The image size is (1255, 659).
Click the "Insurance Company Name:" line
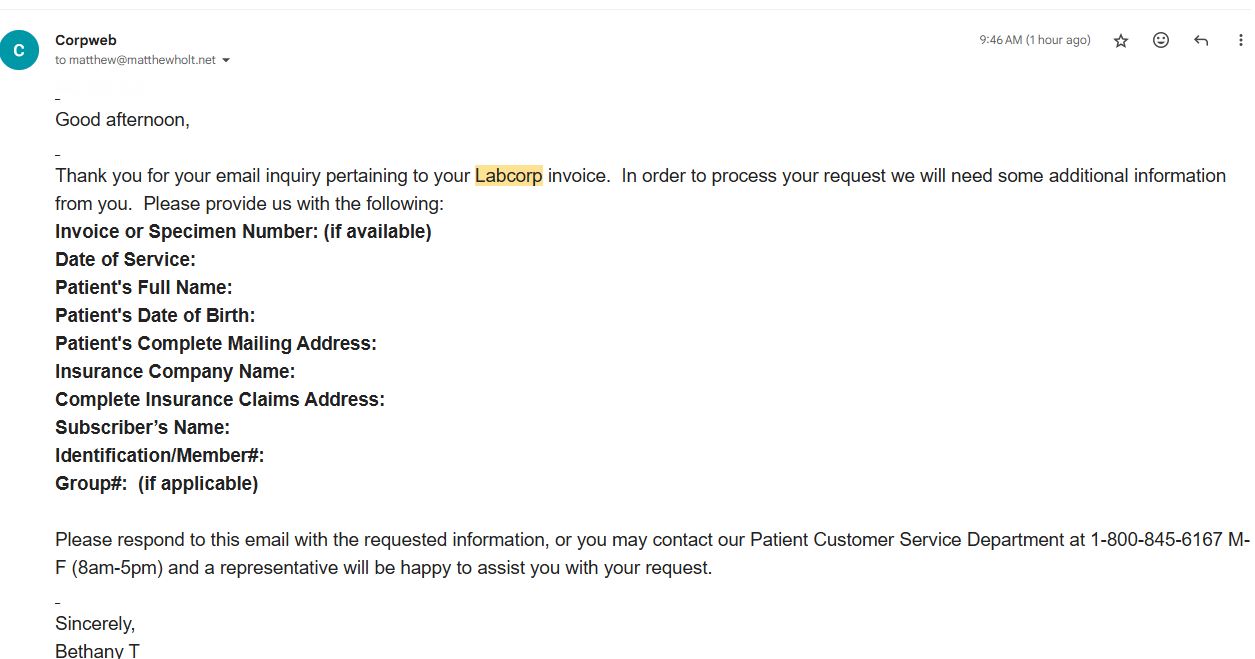tap(175, 372)
